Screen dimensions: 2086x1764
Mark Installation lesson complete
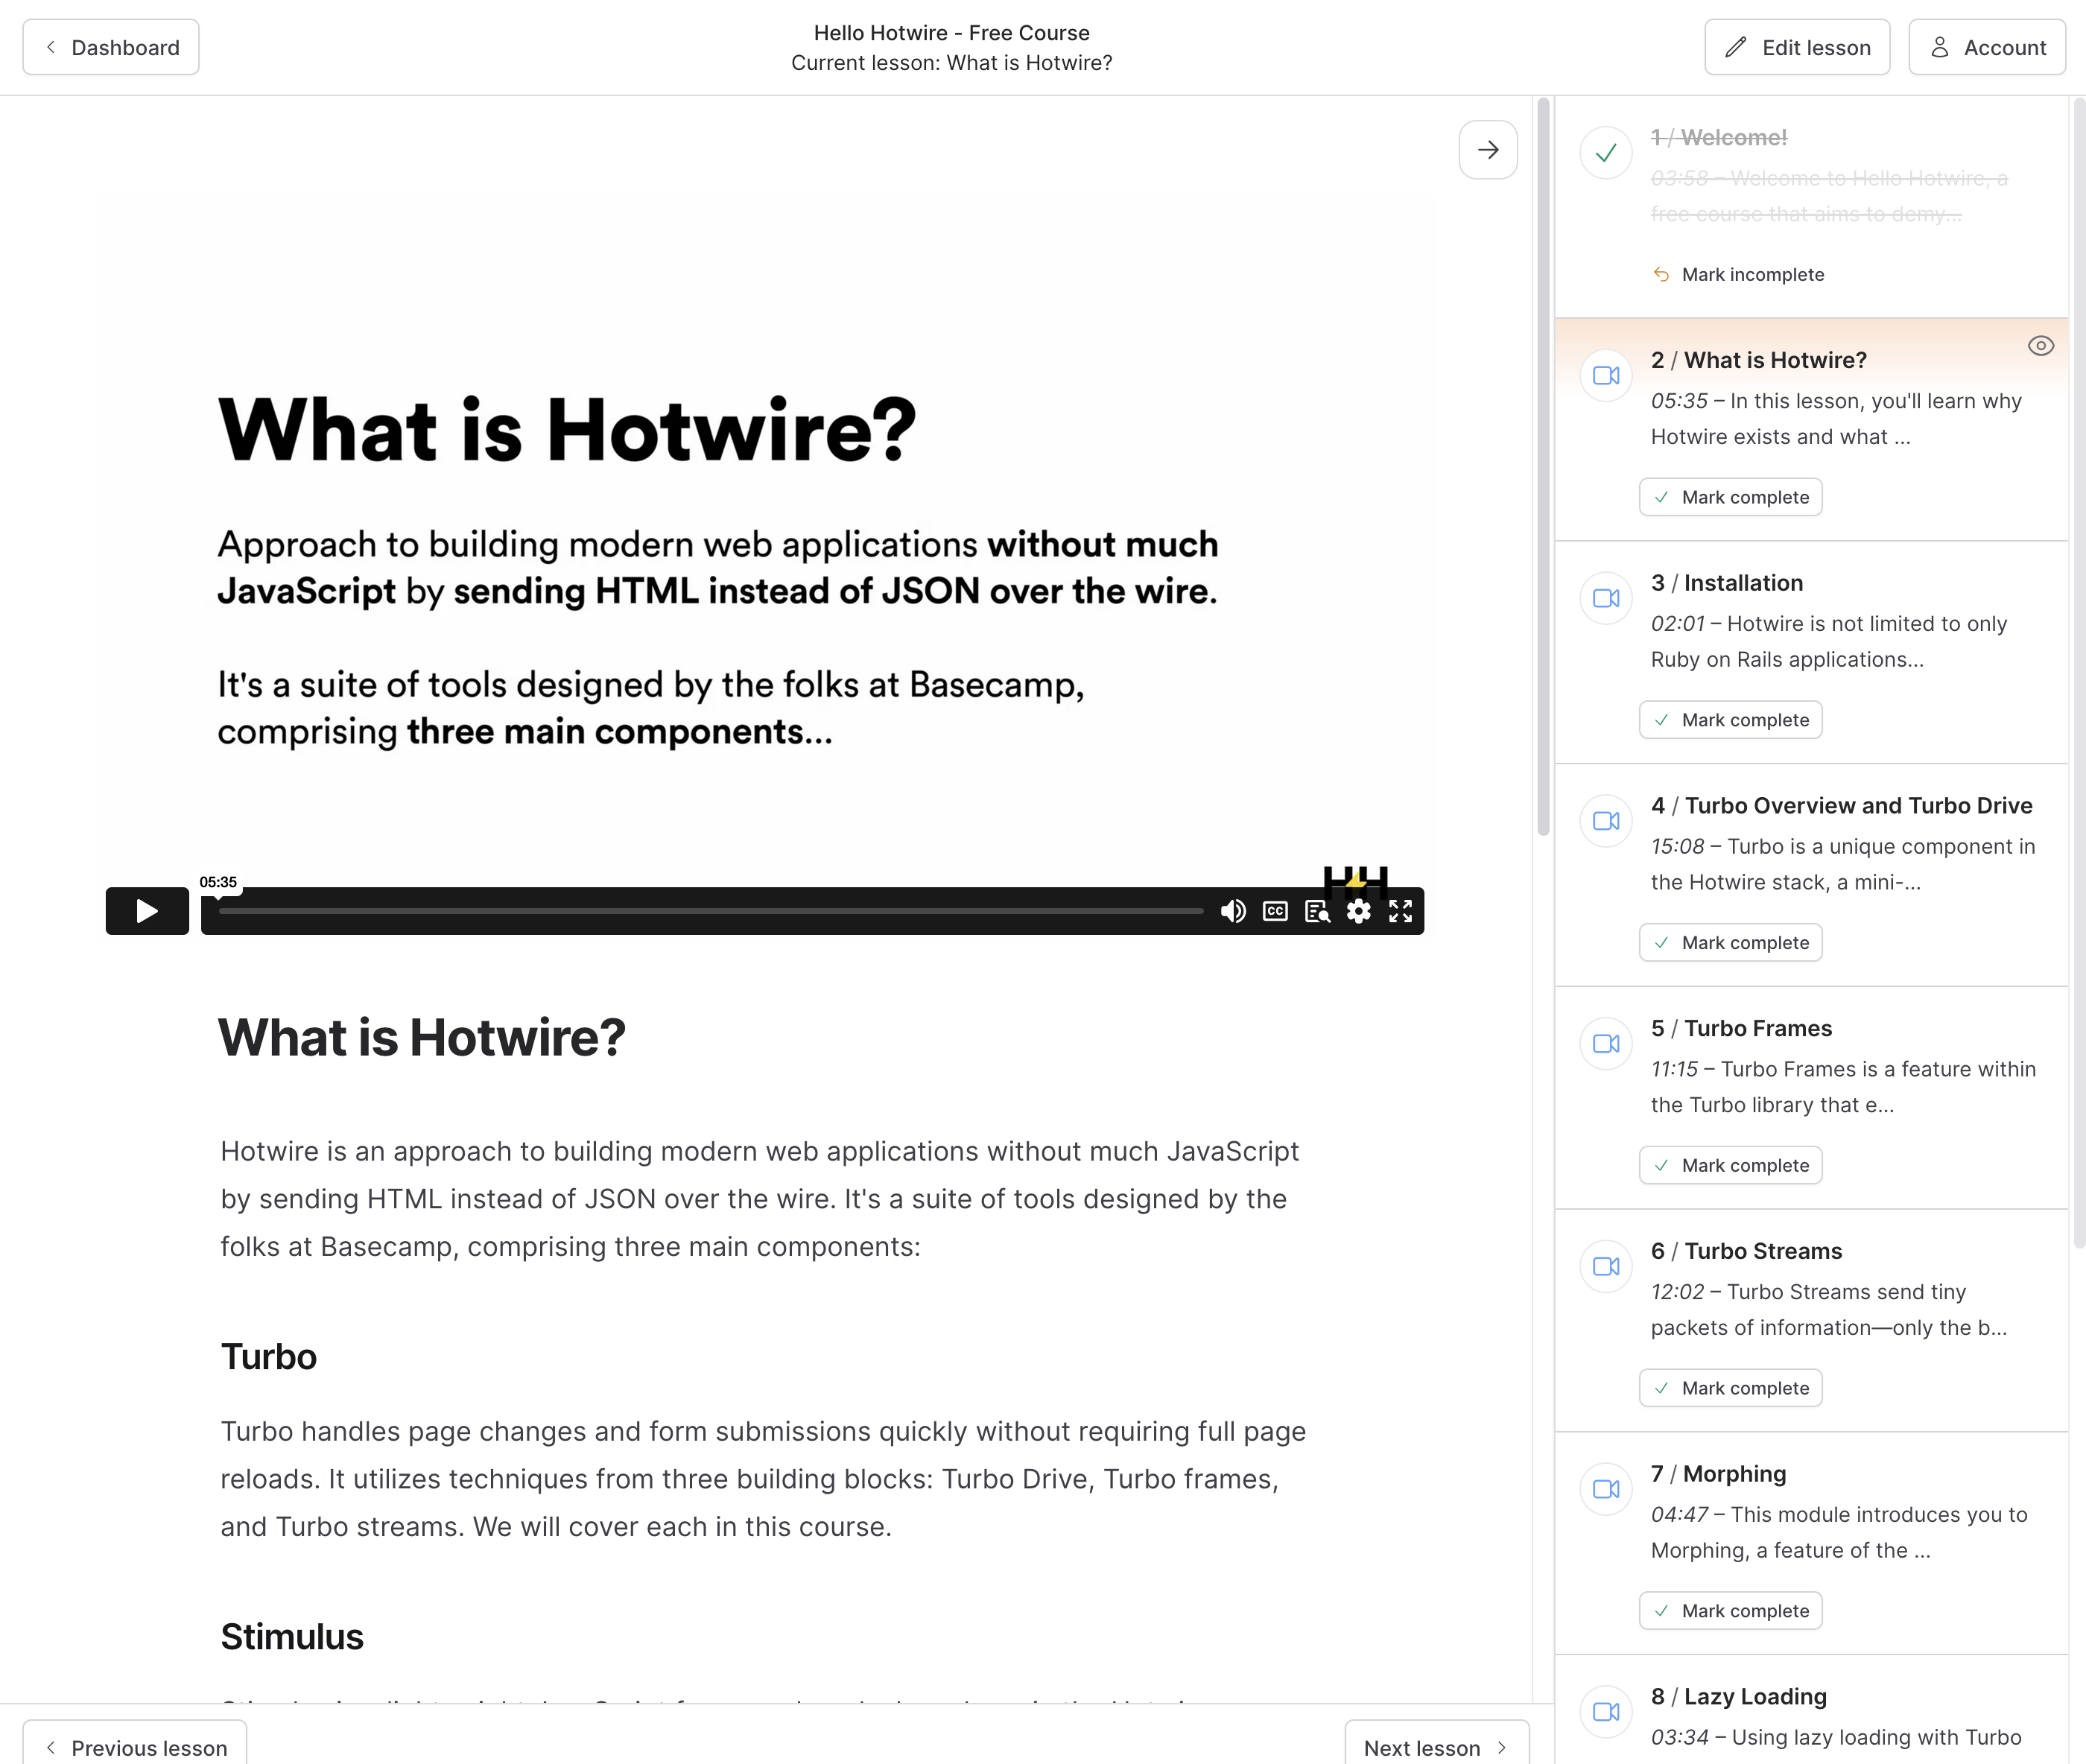(1731, 720)
